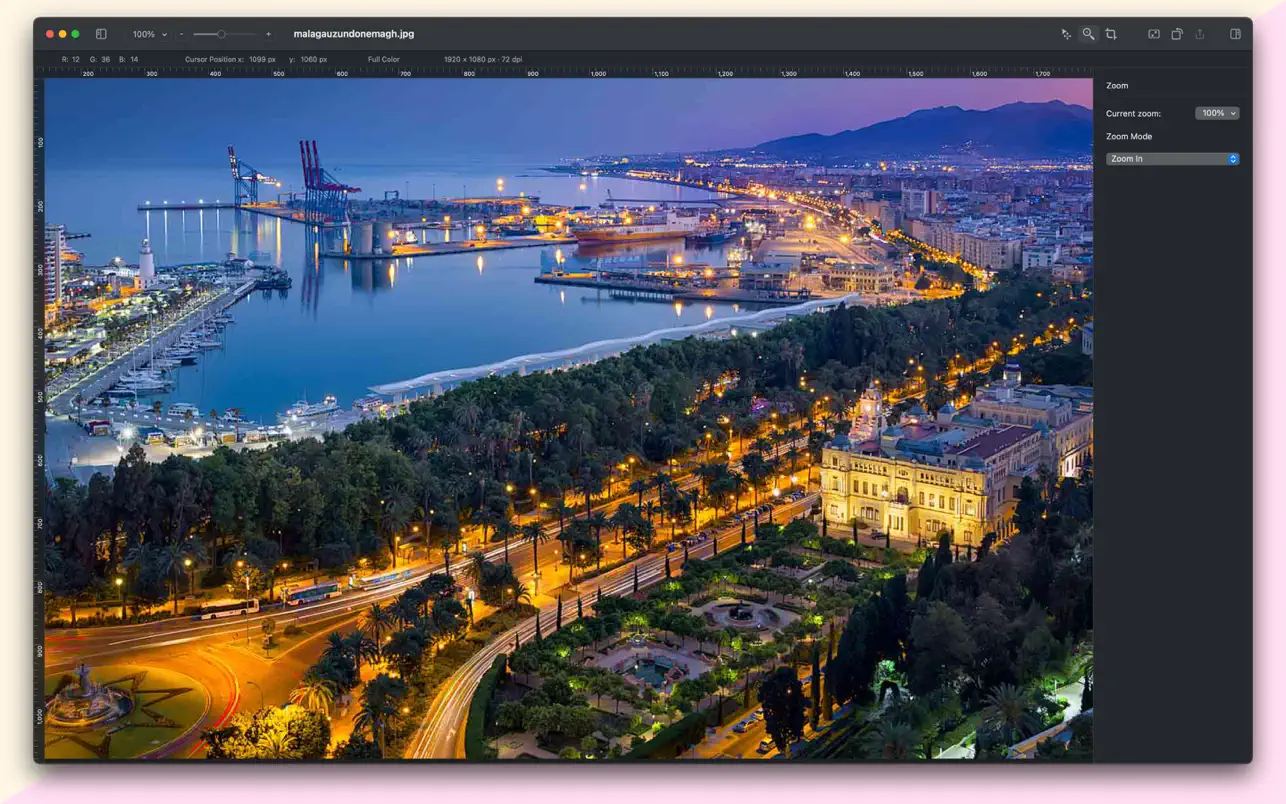The height and width of the screenshot is (804, 1286).
Task: Select the malagauzundonemagh.jpg title tab
Action: point(355,33)
